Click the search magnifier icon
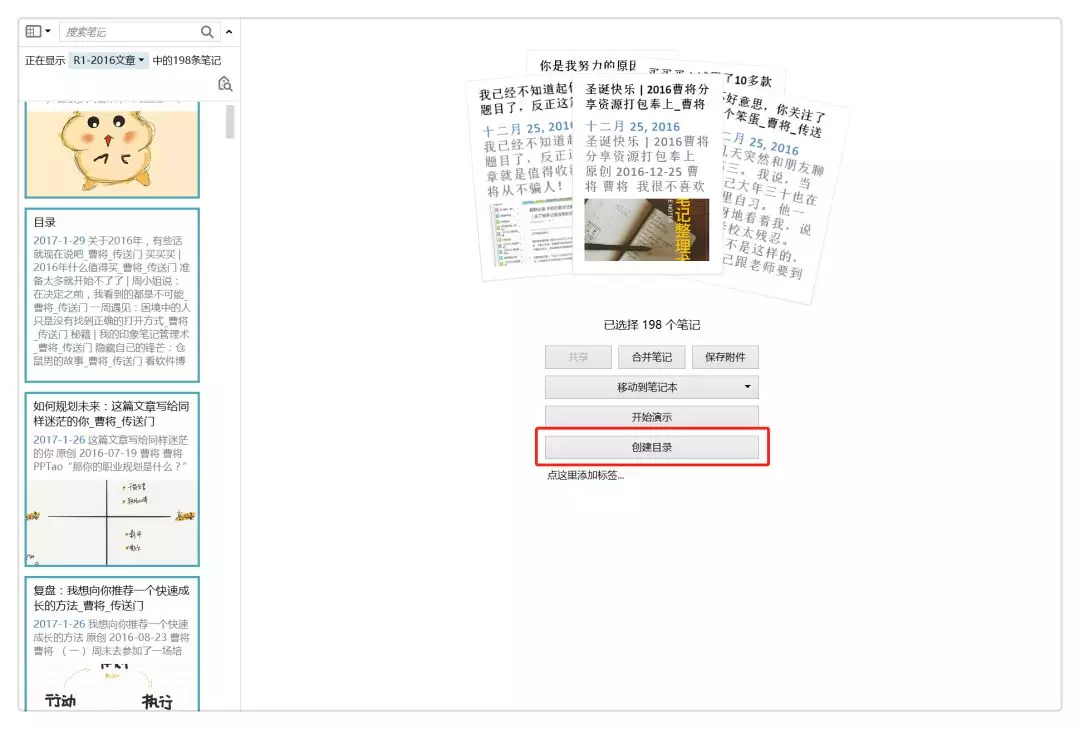The image size is (1080, 729). click(x=207, y=32)
